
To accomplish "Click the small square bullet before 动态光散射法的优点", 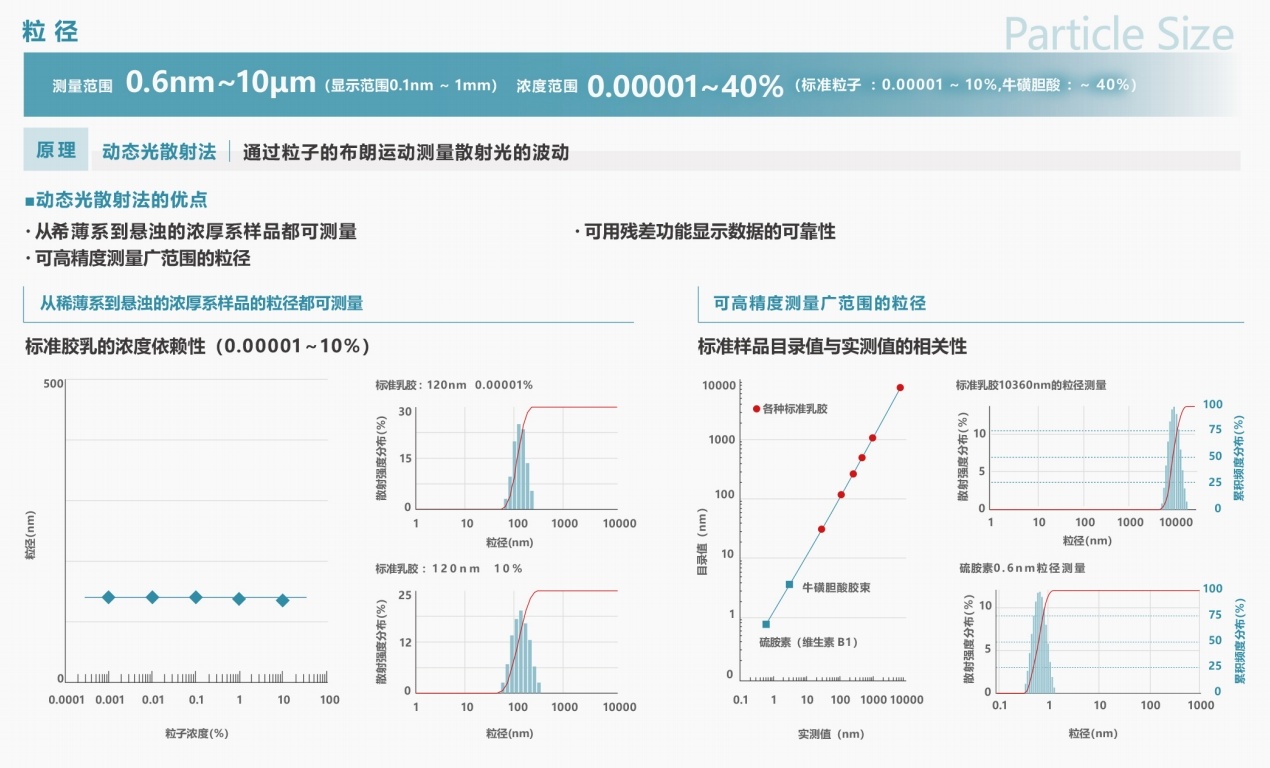I will pos(29,201).
